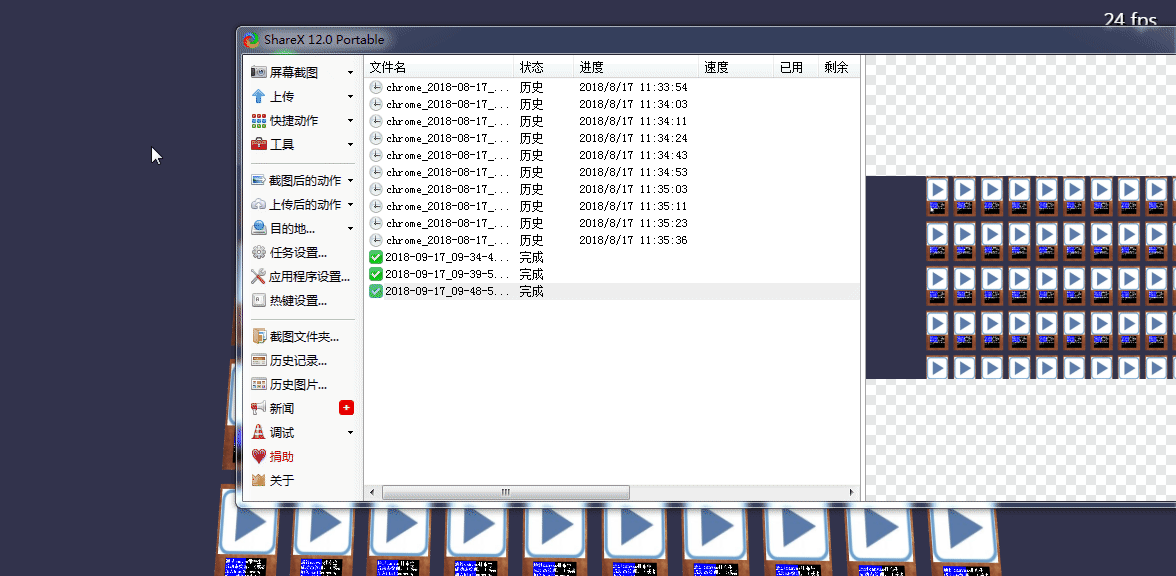1176x576 pixels.
Task: Click green checkmark of 2018-09-17_09-48 file
Action: (x=376, y=292)
